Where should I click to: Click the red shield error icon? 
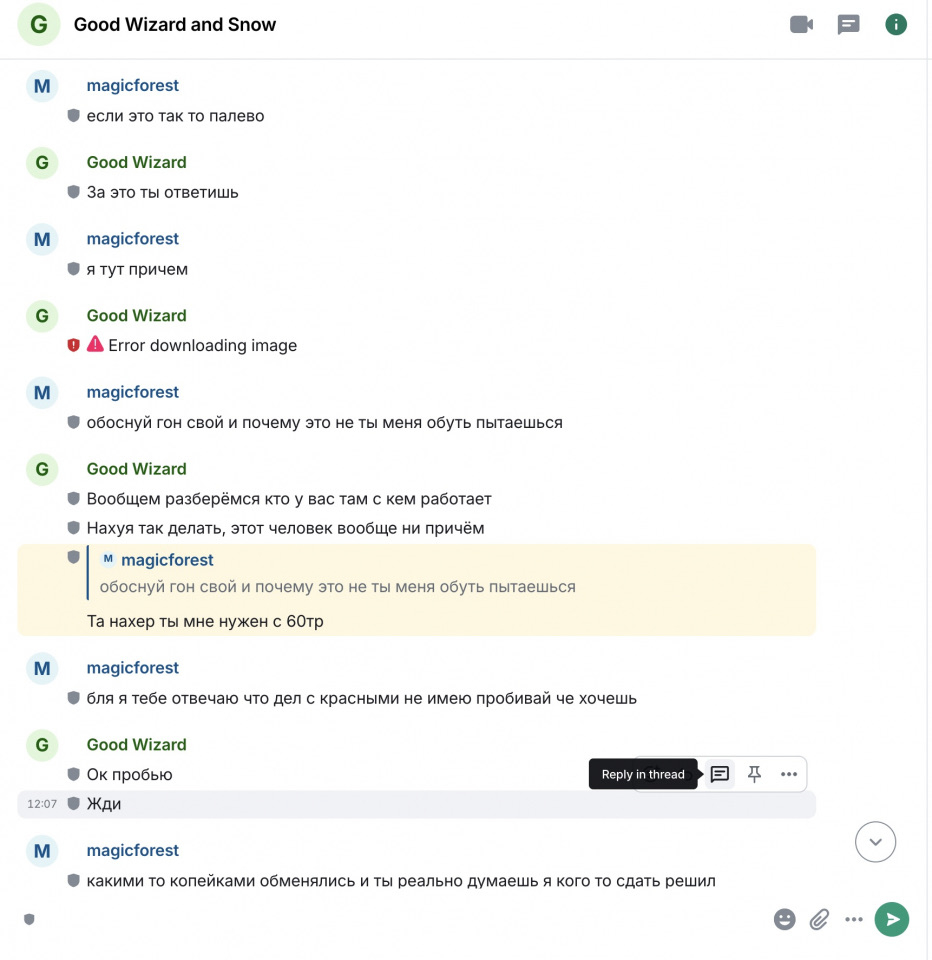pos(73,345)
